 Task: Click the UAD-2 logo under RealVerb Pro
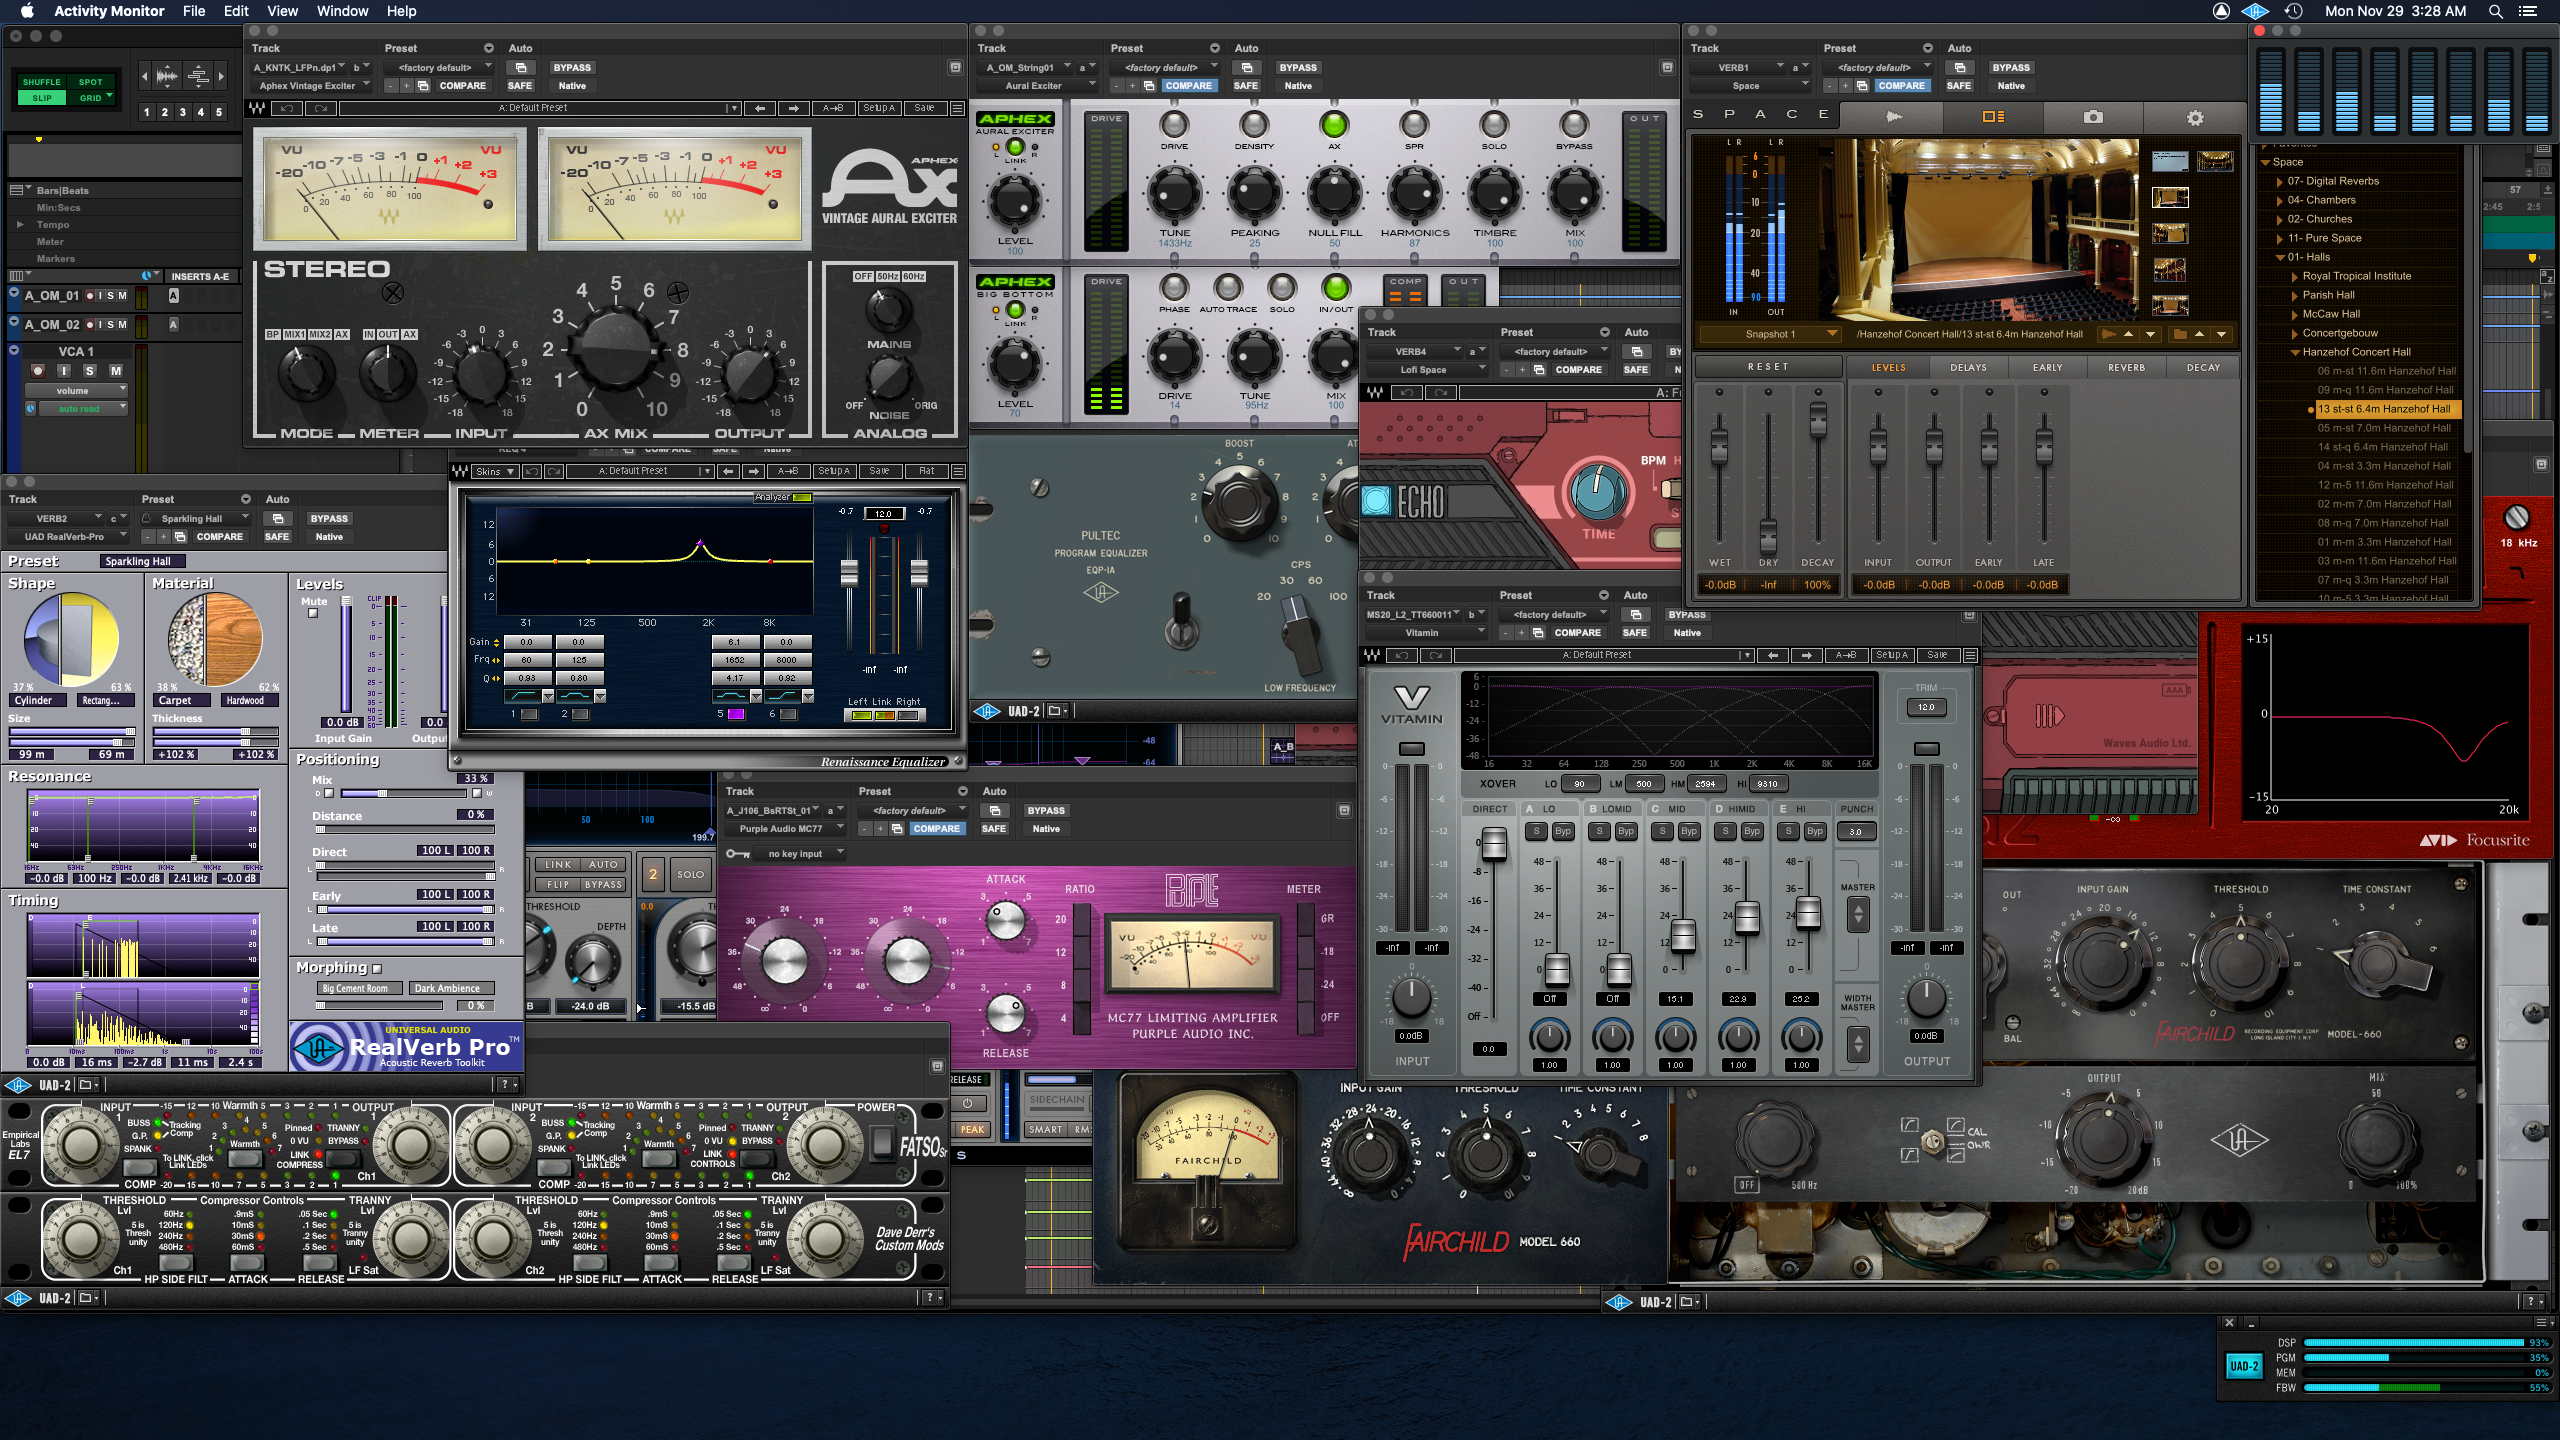point(18,1085)
